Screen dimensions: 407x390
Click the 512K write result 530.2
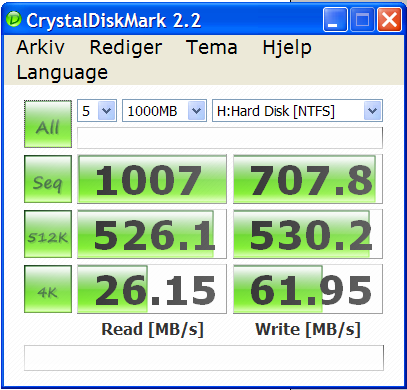(x=308, y=234)
